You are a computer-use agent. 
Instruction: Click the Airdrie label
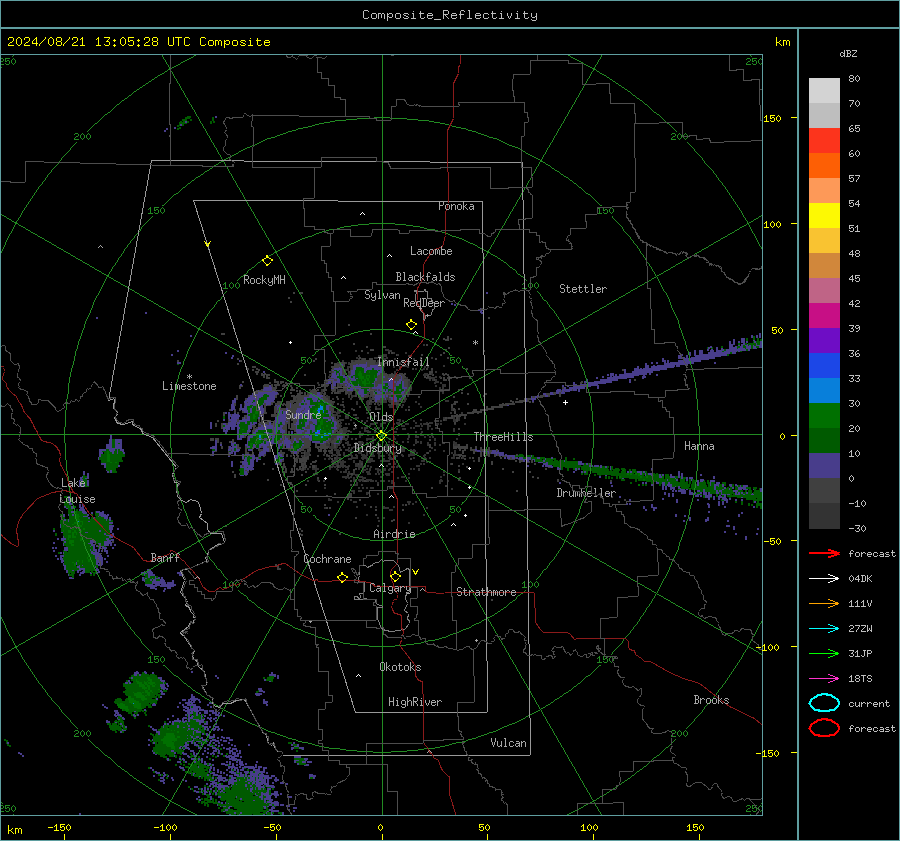coord(394,534)
